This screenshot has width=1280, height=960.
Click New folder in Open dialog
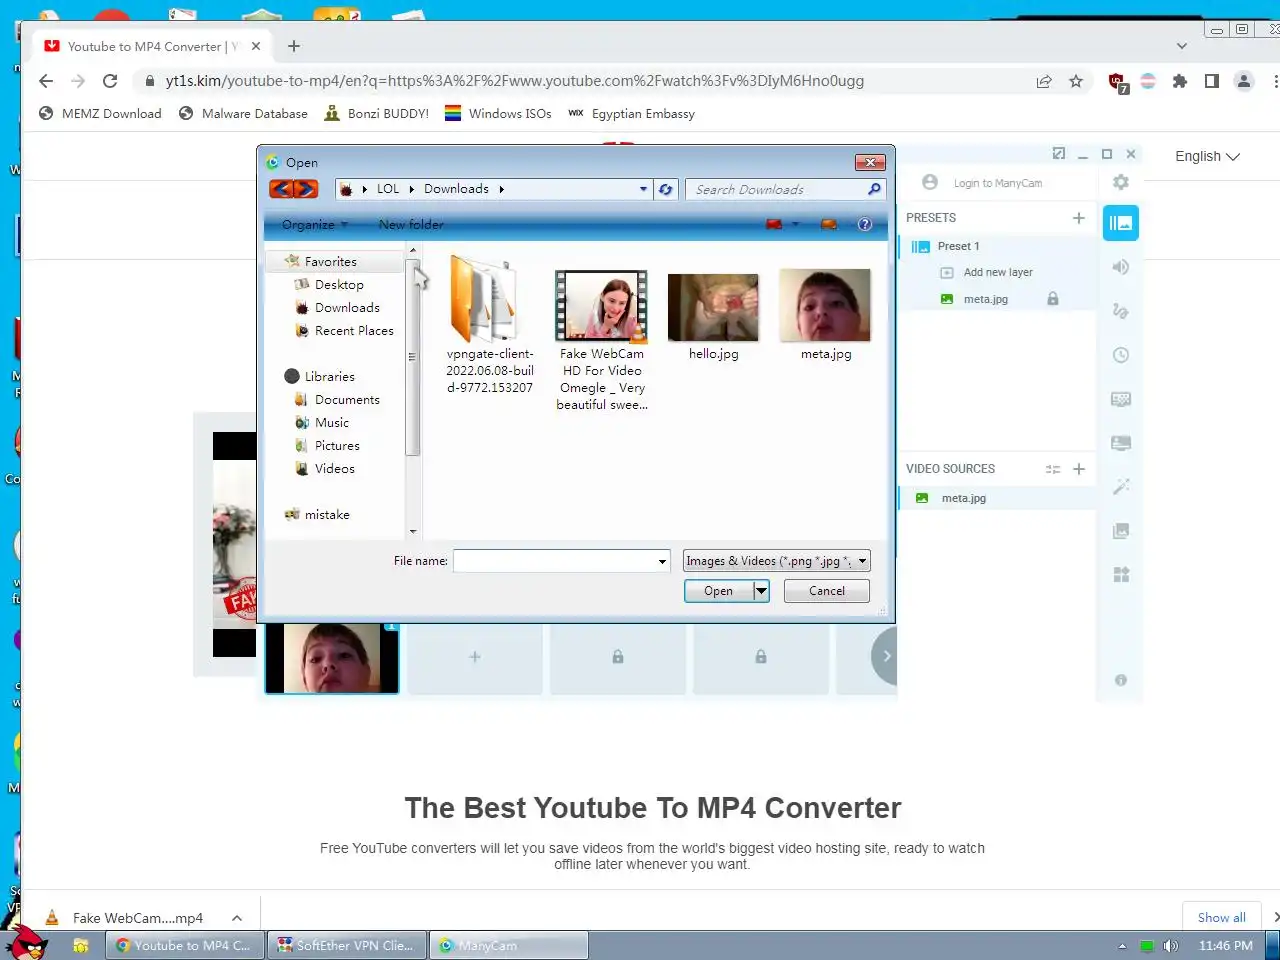(411, 224)
